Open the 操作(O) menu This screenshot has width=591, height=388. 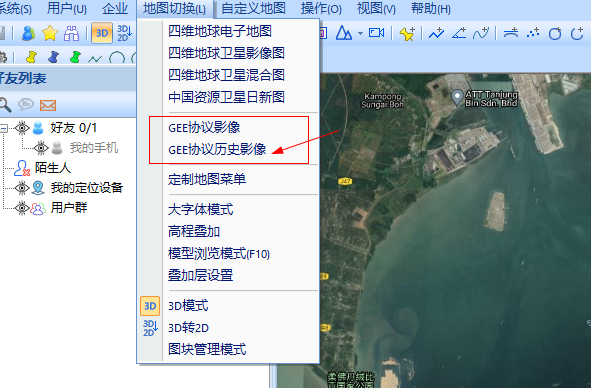pos(321,8)
